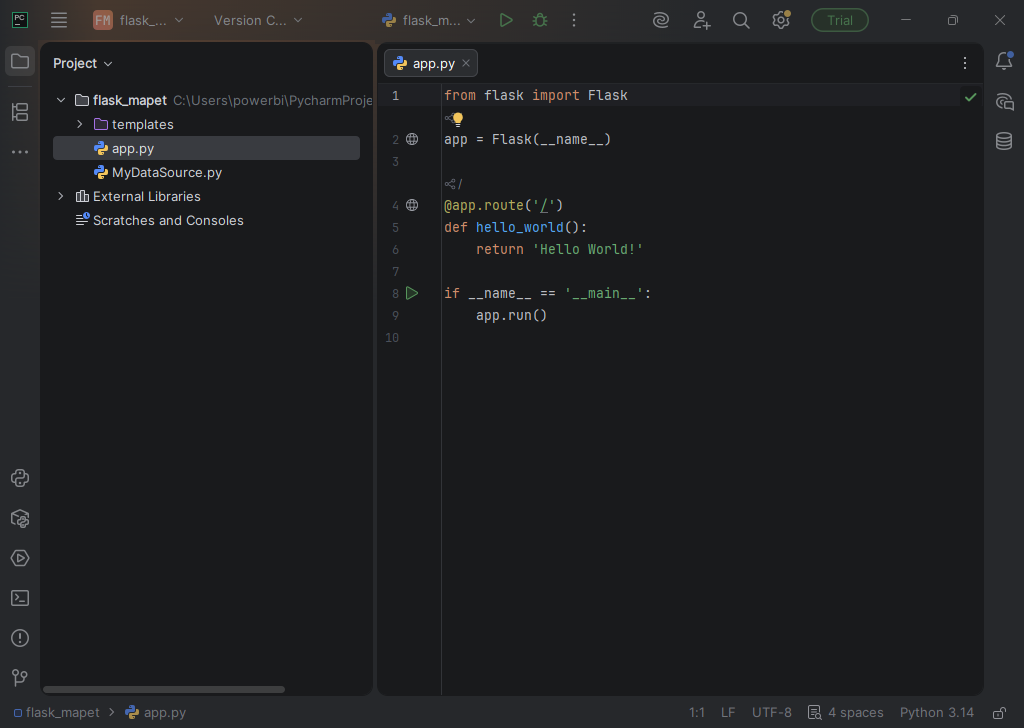Show more tool windows ellipsis
Image resolution: width=1024 pixels, height=728 pixels.
pos(20,151)
